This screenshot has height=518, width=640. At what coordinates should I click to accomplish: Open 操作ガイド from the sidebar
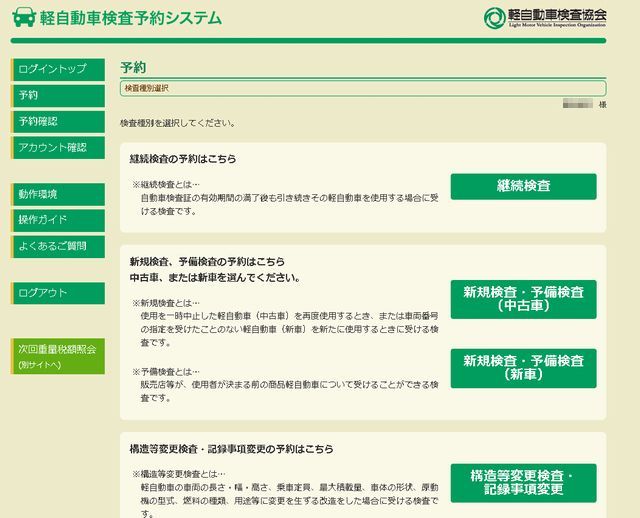(58, 220)
